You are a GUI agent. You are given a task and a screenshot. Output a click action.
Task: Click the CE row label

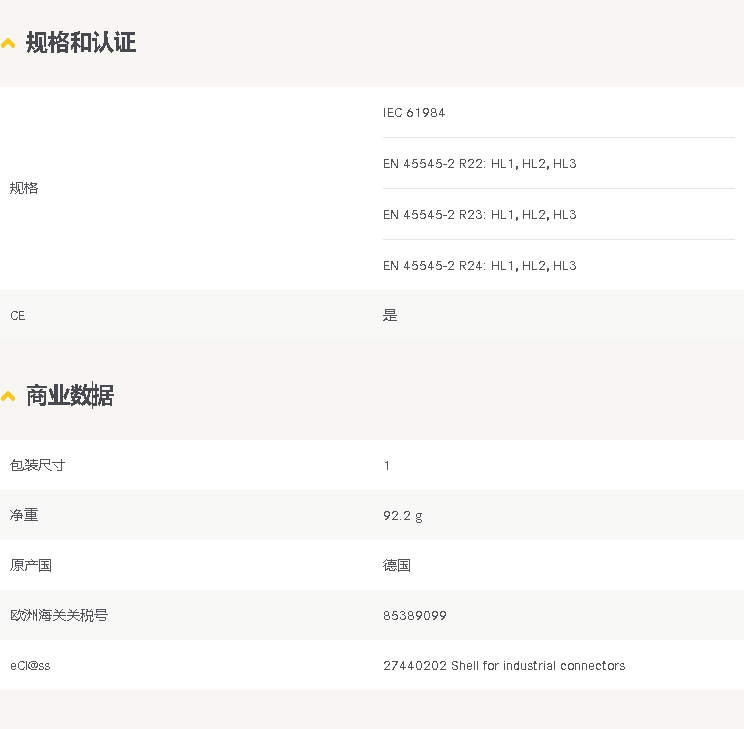click(18, 316)
